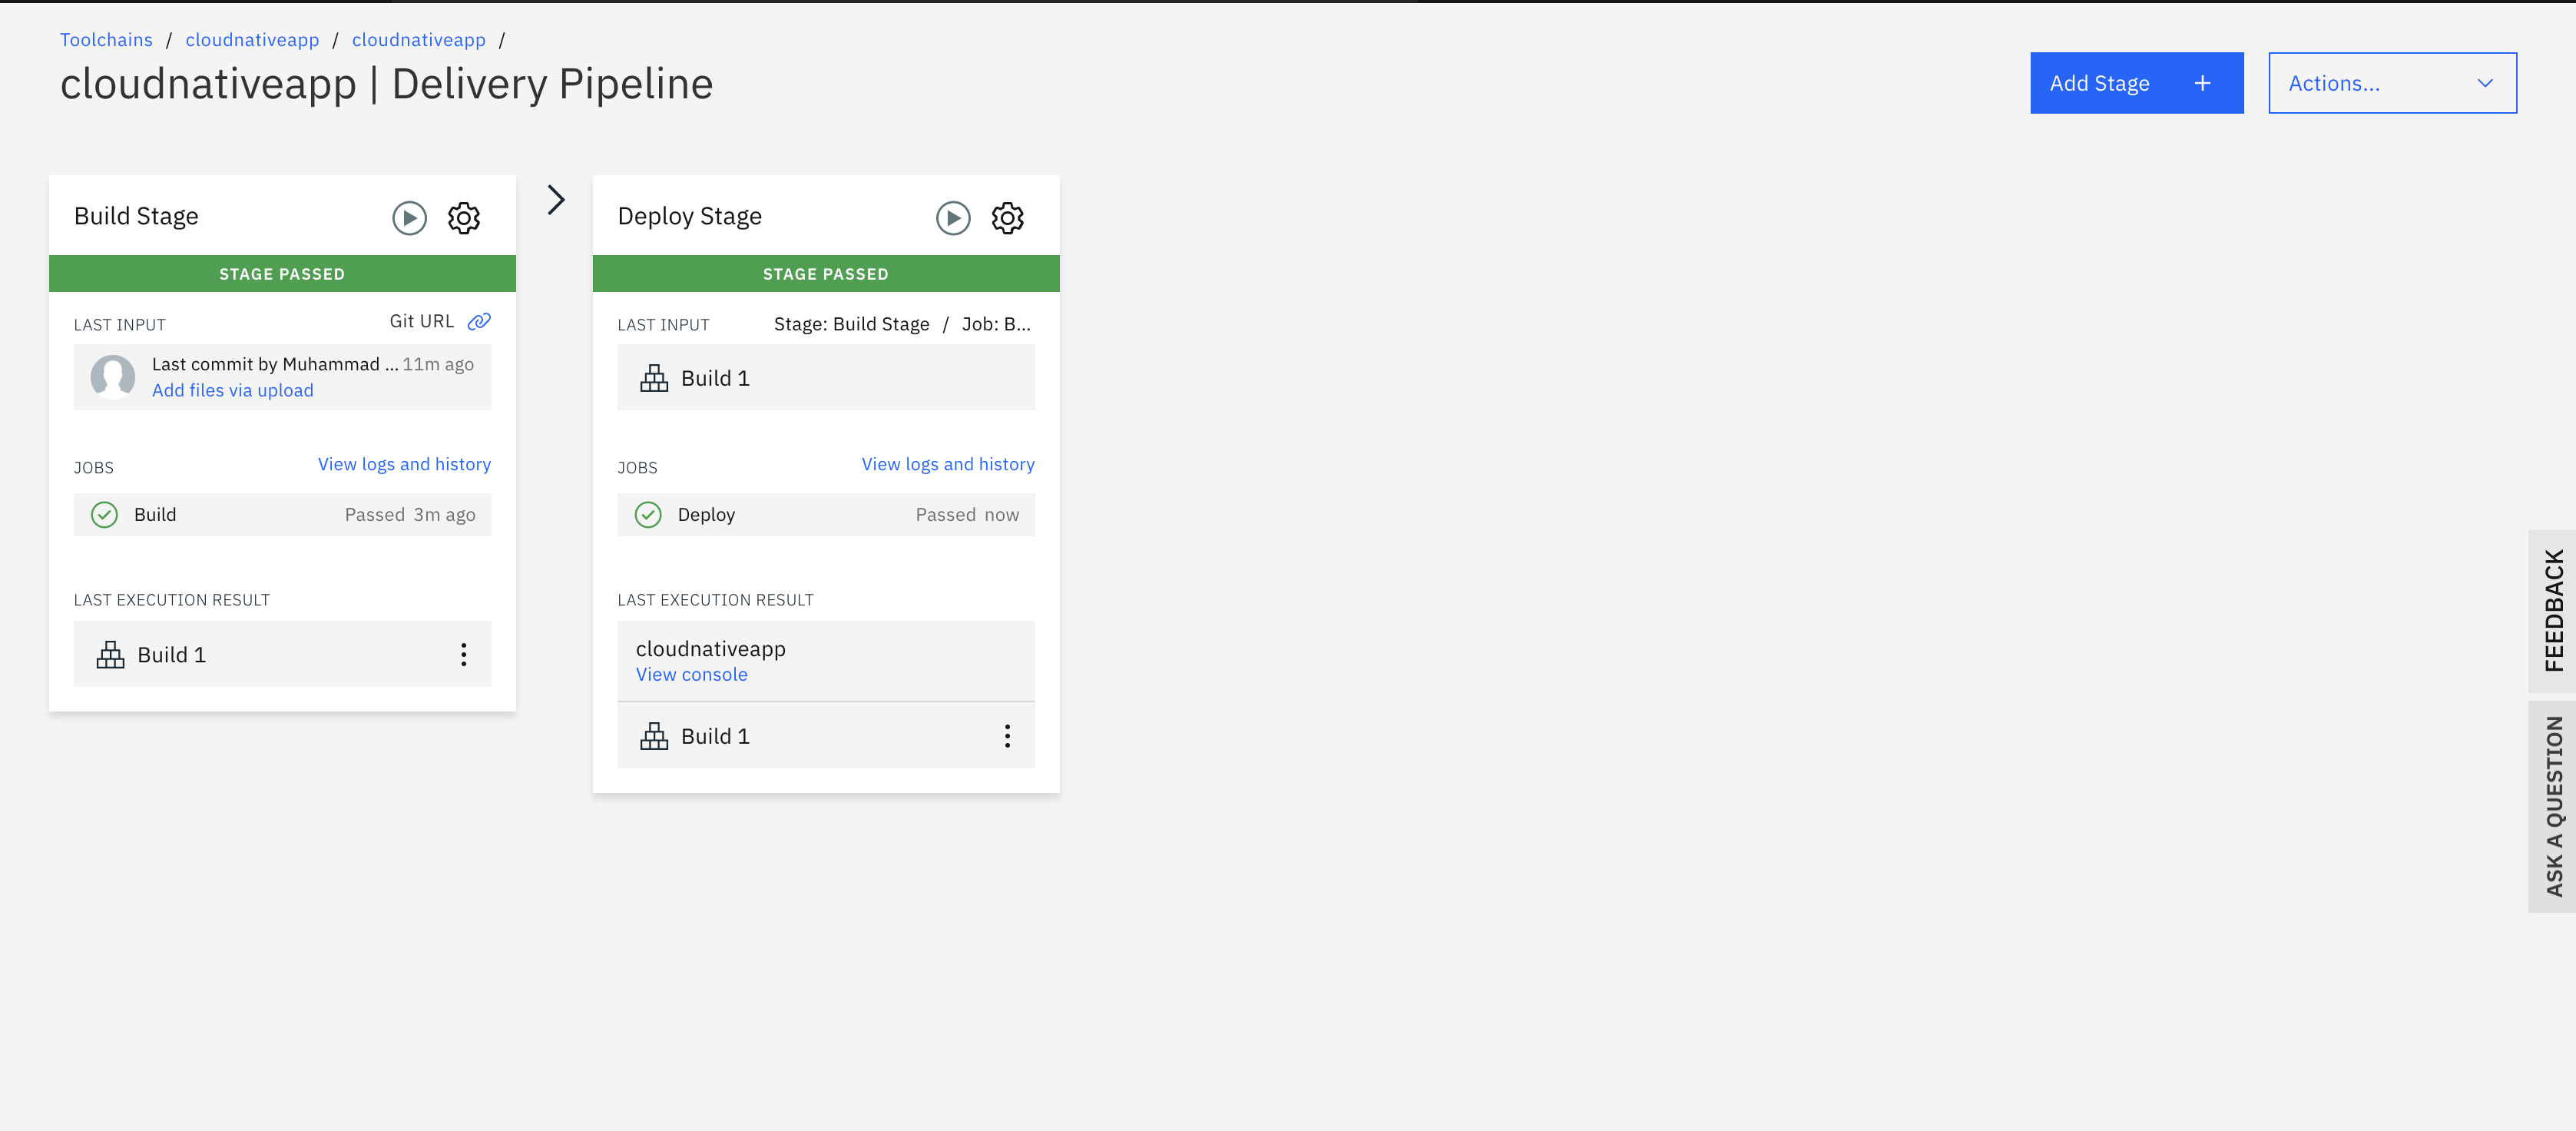Click the arrow between Build and Deploy stages
Screen dimensions: 2576x1131
556,200
